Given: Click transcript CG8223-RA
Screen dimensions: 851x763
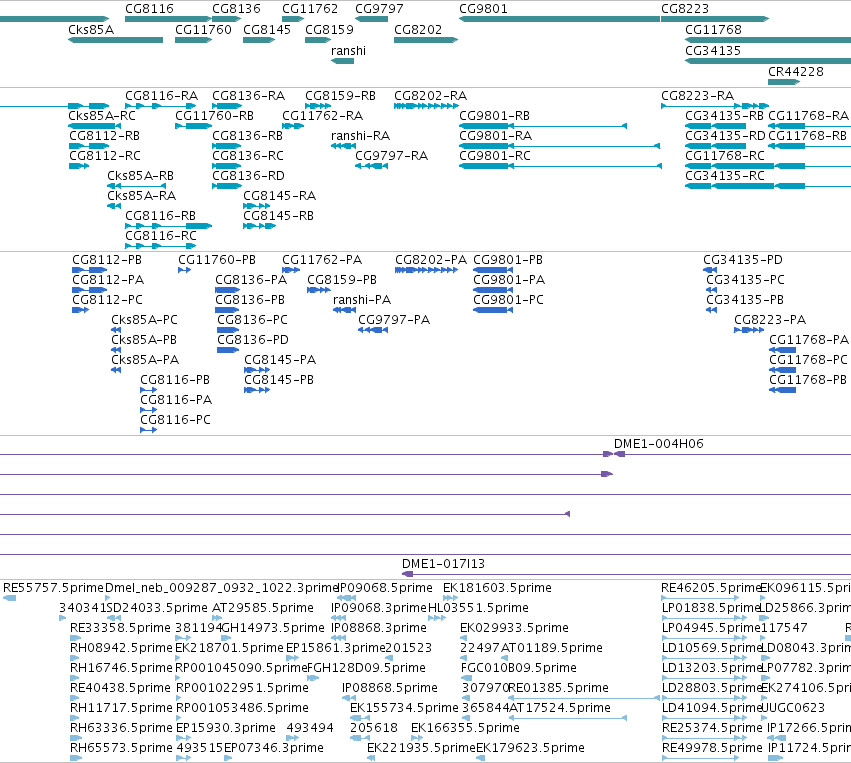Looking at the screenshot, I should [715, 106].
